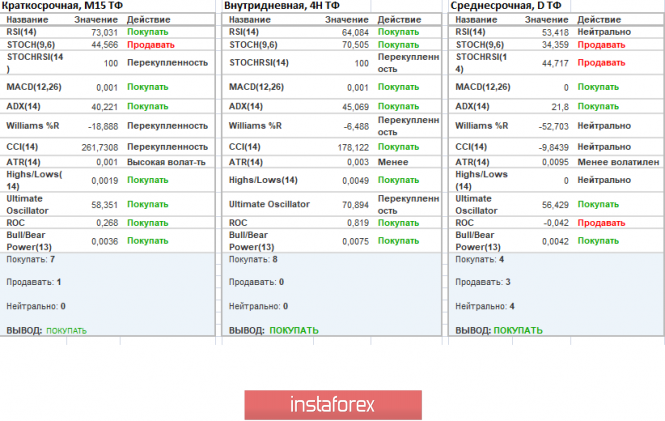665x421 pixels.
Task: Click Bull/Bear Power value 0,0036
Action: 104,241
